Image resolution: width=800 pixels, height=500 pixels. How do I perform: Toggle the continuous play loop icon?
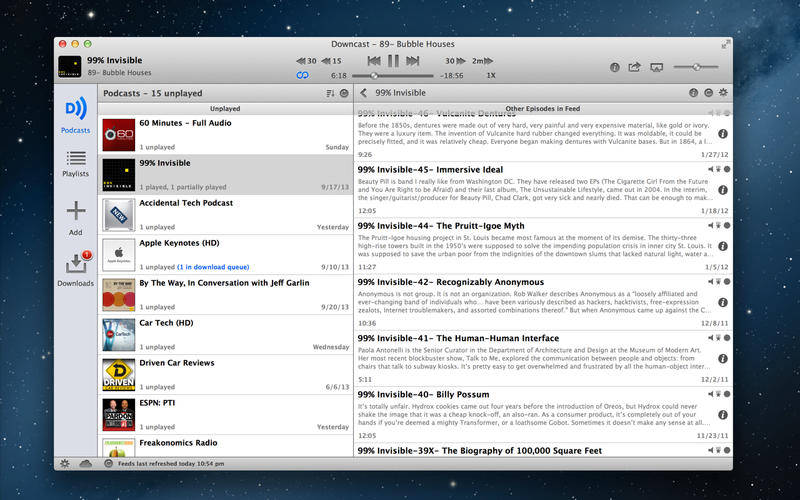pos(302,76)
